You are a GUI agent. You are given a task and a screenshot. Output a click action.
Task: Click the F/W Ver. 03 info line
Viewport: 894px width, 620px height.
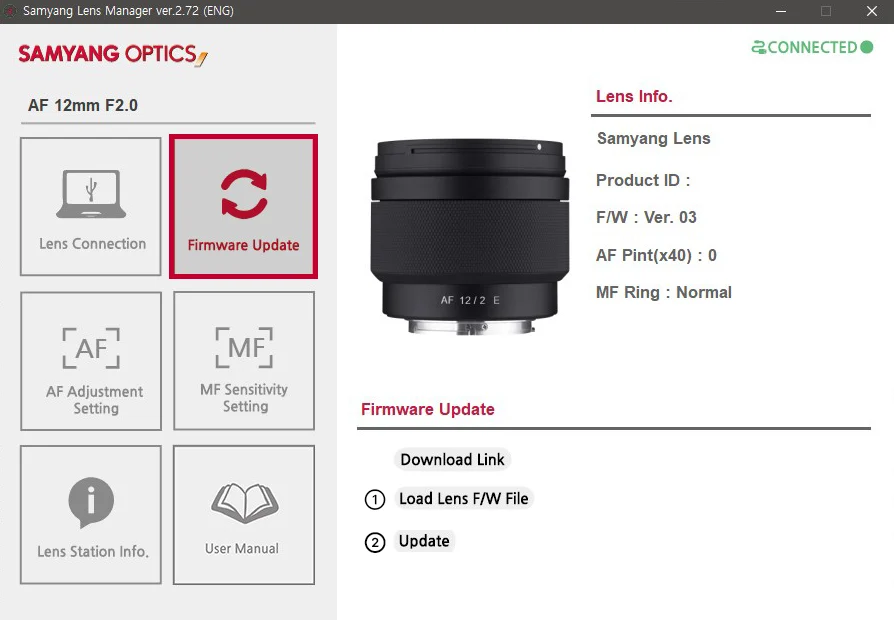pos(646,217)
